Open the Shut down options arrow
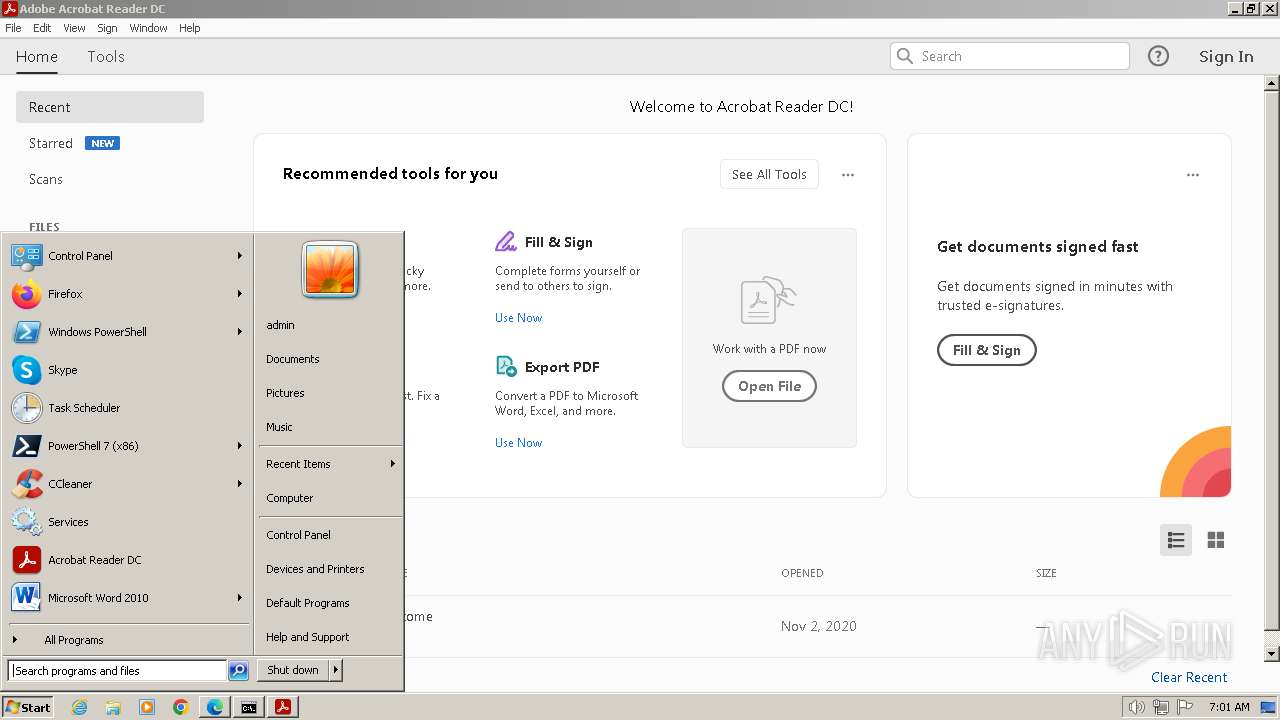The width and height of the screenshot is (1280, 720). click(x=335, y=670)
